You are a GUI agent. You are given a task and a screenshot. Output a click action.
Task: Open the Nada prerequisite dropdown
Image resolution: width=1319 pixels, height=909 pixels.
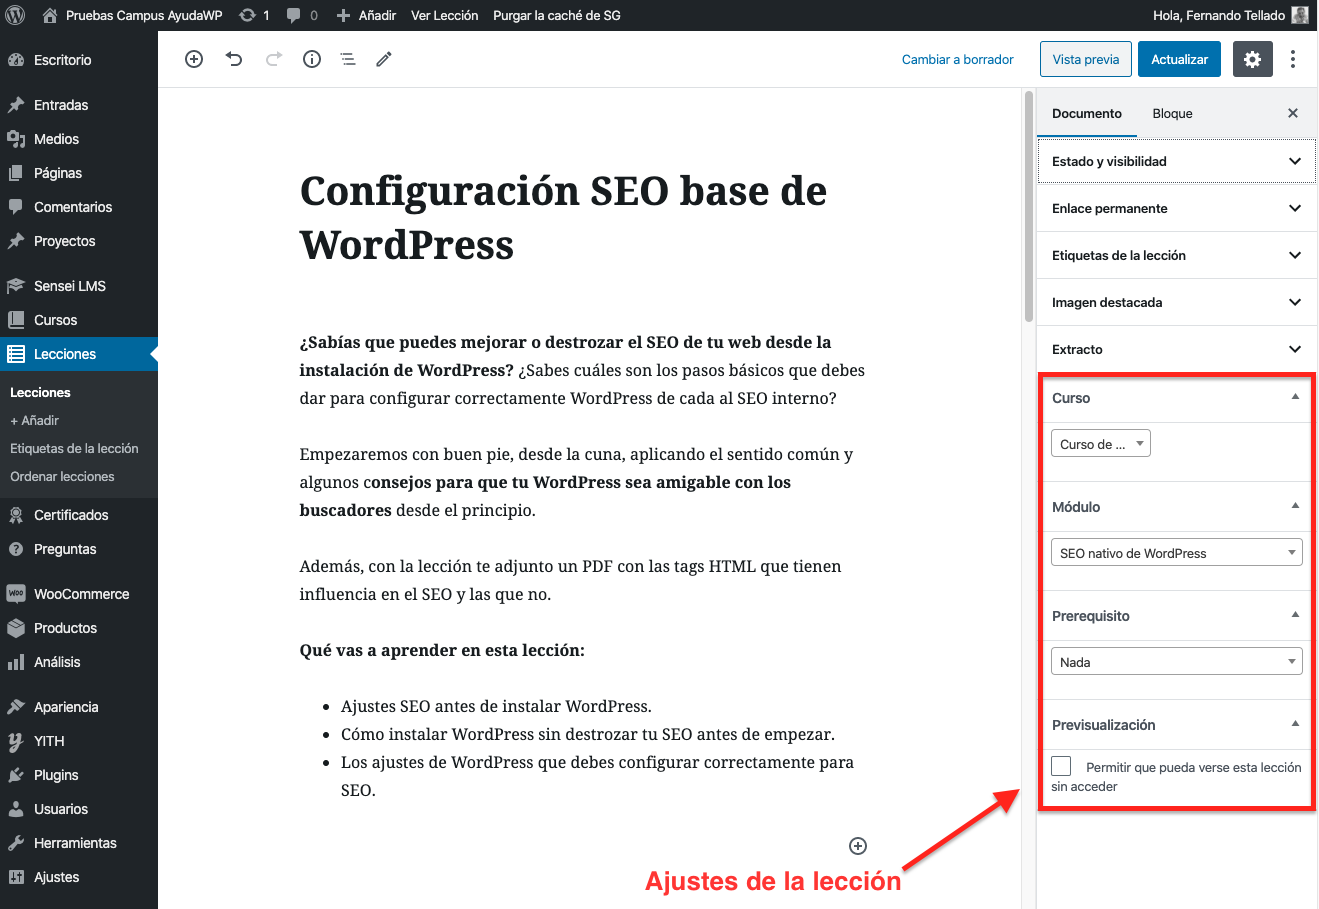[x=1176, y=662]
